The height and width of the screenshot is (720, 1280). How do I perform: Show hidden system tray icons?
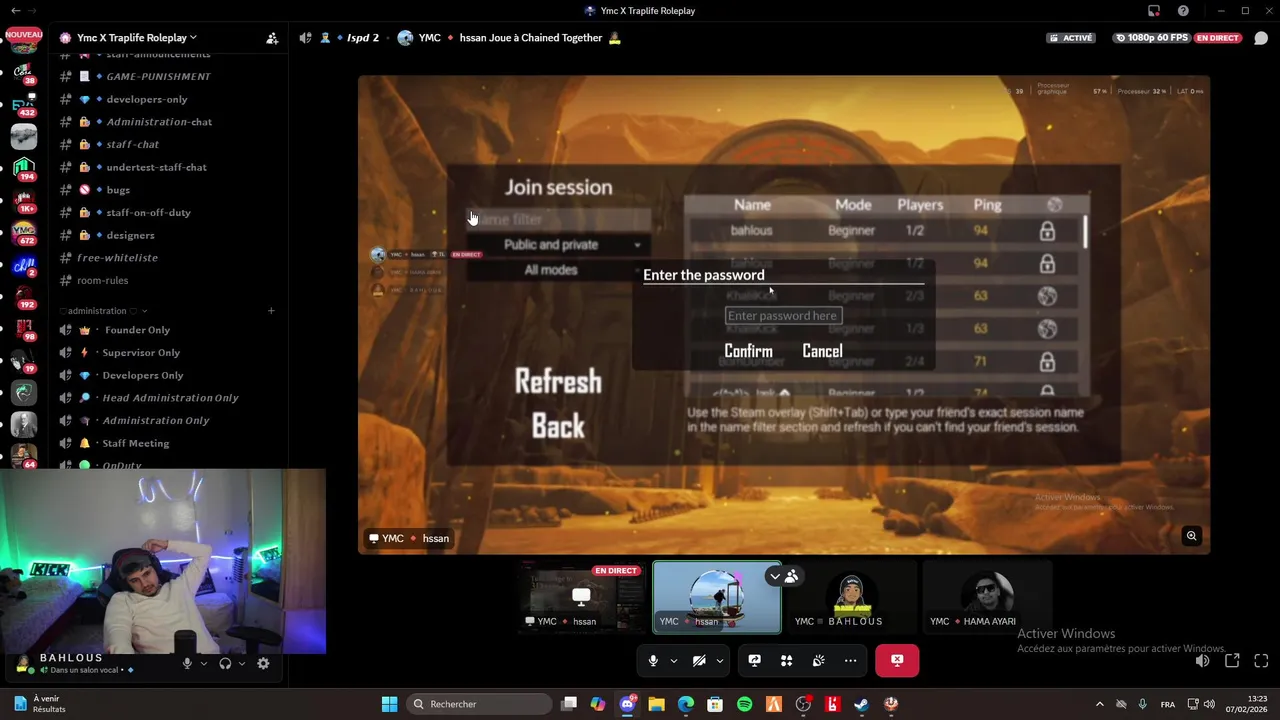pos(1099,704)
